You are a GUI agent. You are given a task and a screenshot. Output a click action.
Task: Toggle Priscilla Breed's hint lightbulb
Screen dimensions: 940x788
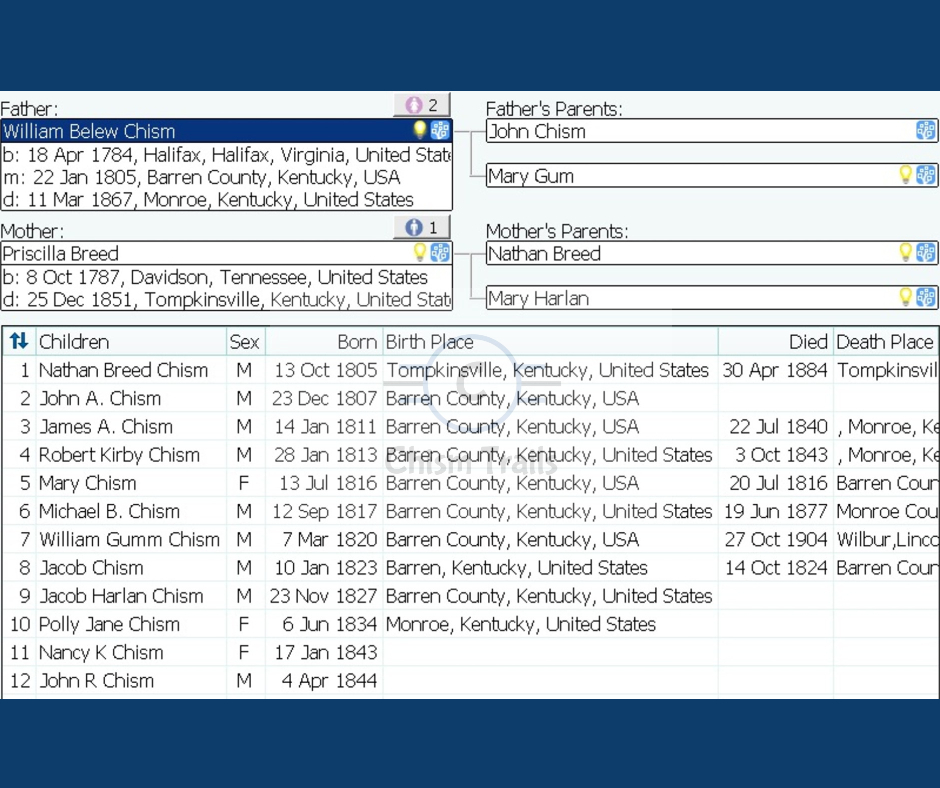(x=419, y=252)
